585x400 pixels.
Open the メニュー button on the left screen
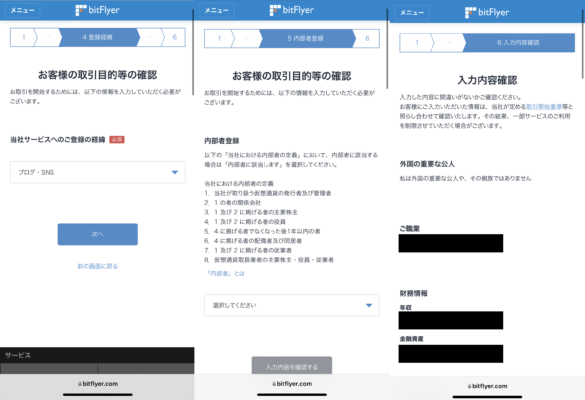coord(22,10)
